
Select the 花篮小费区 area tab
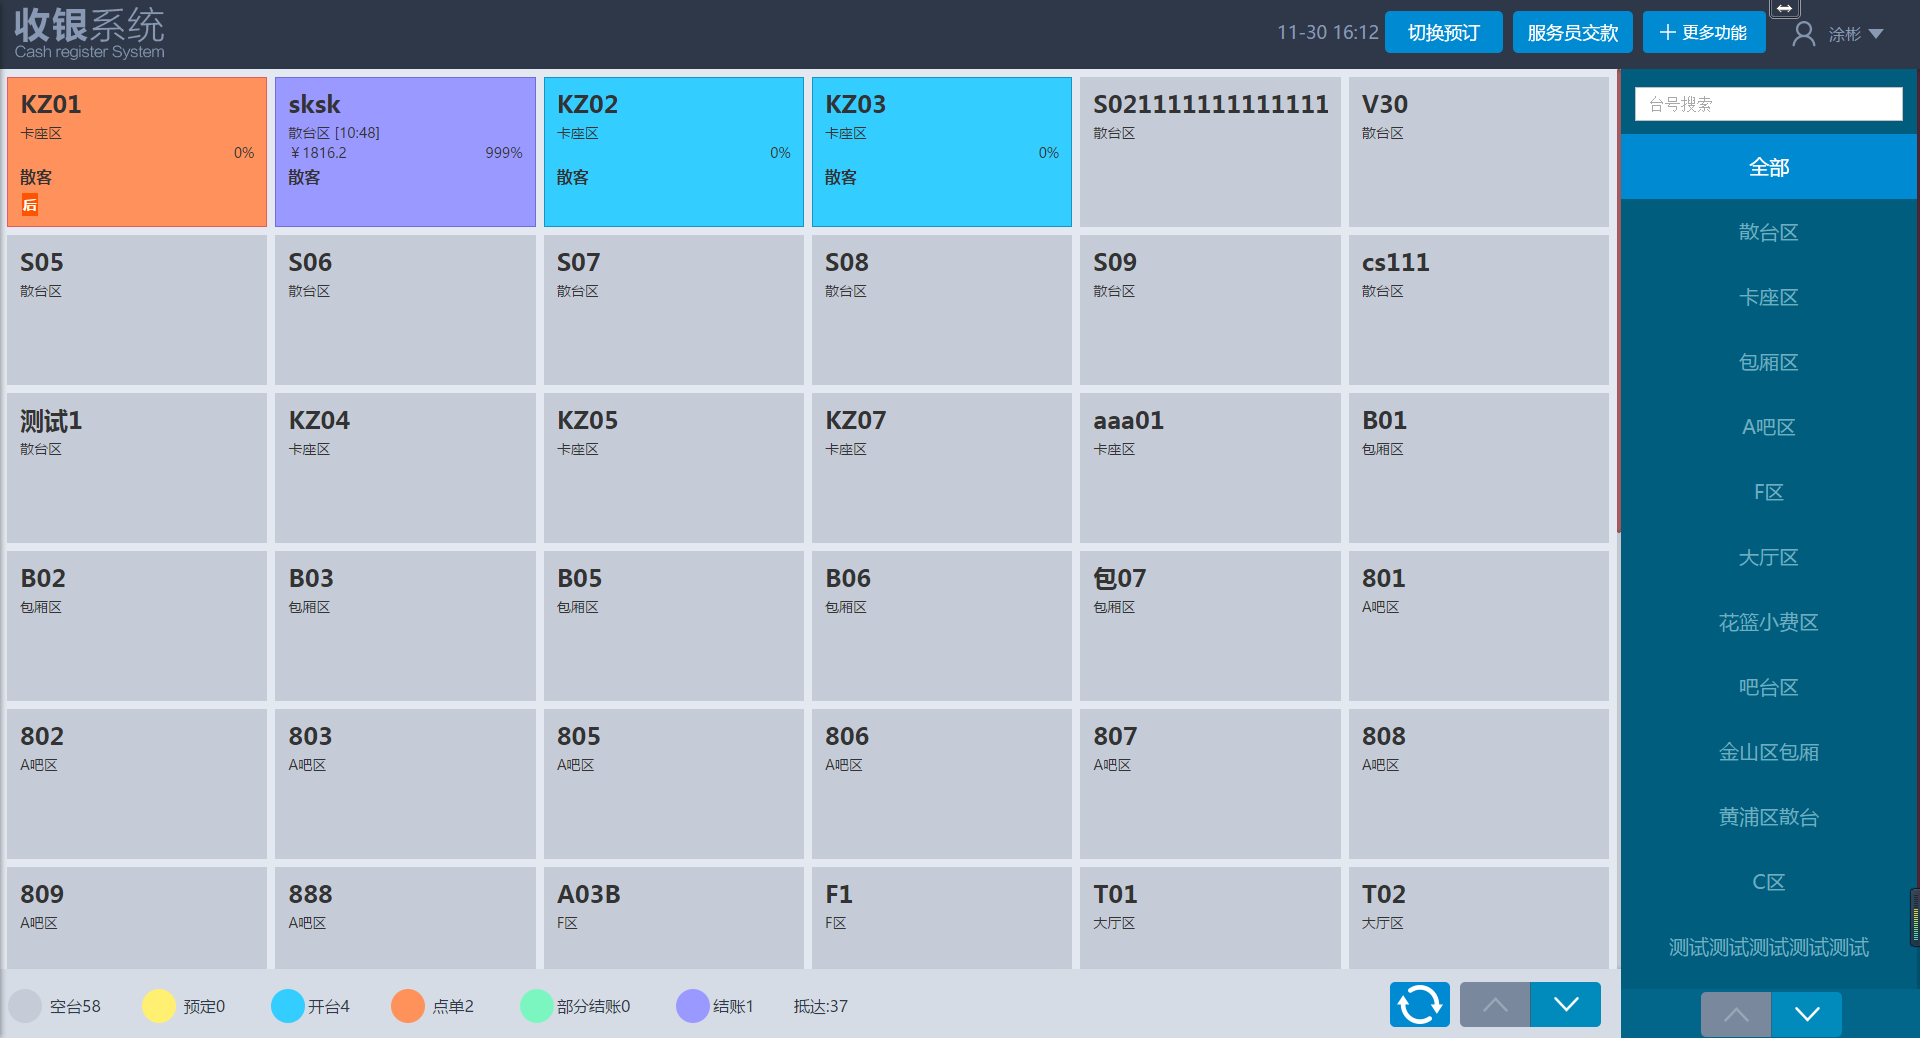pyautogui.click(x=1768, y=622)
